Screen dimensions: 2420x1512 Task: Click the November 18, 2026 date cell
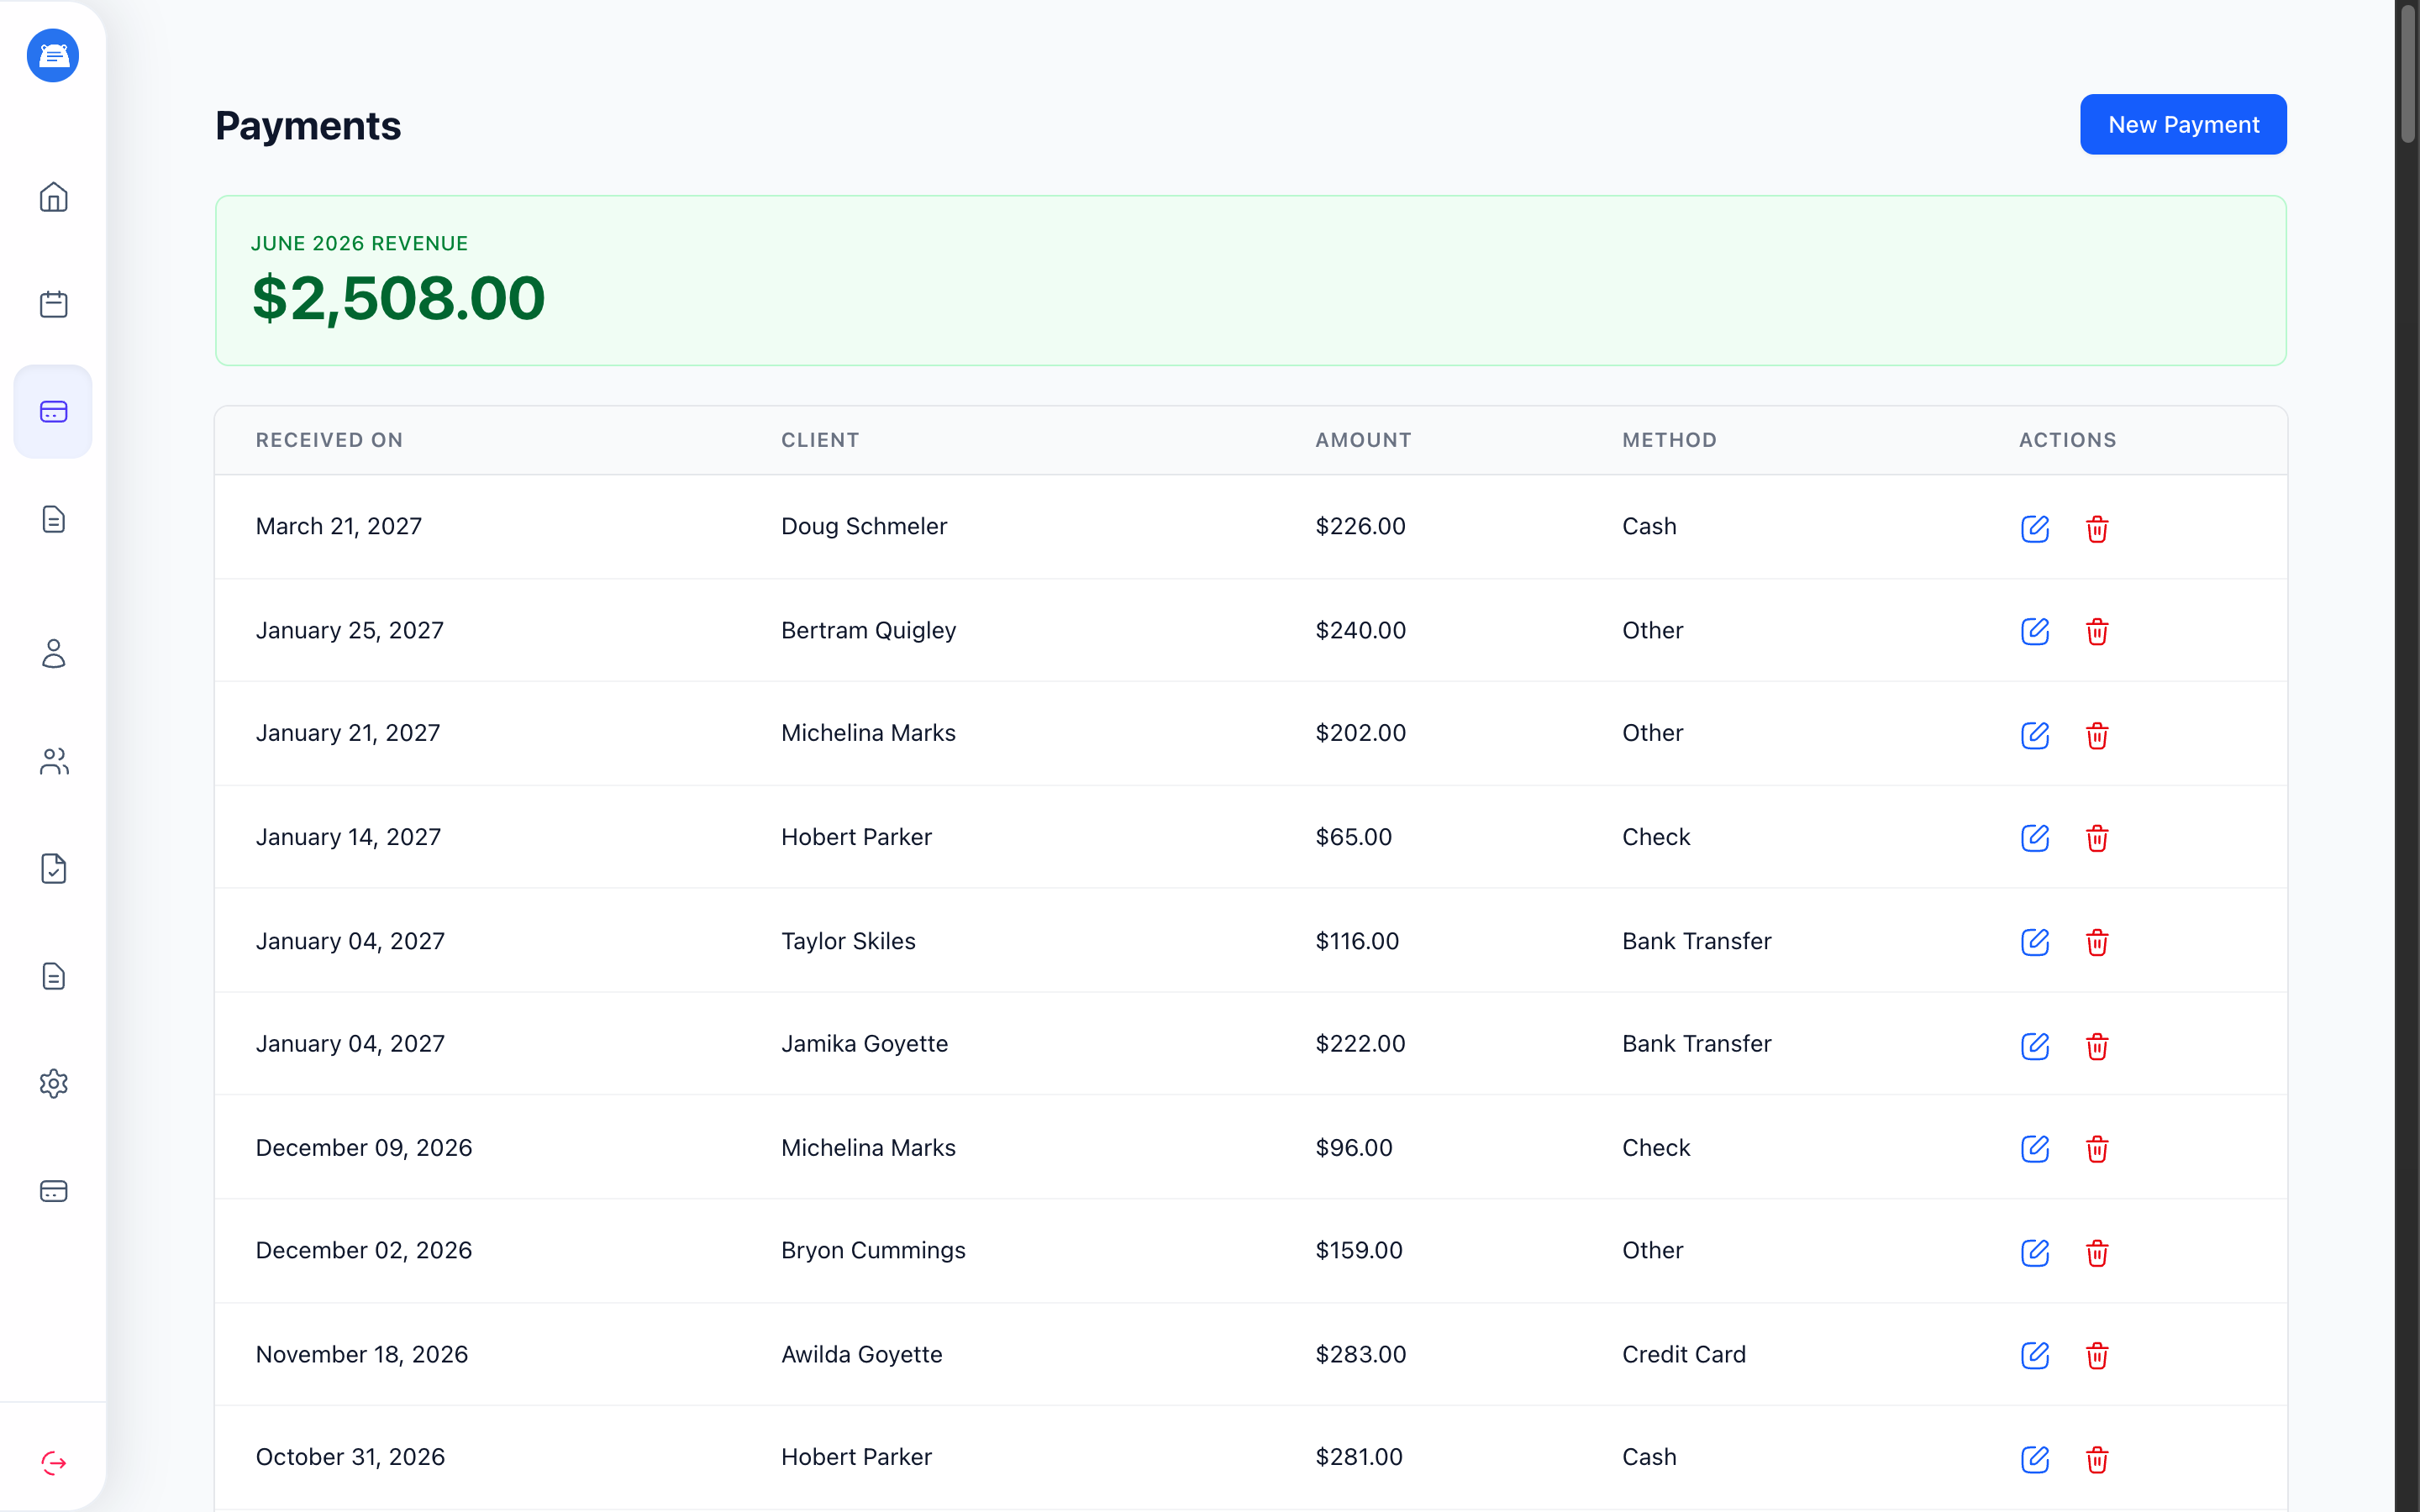(x=362, y=1355)
